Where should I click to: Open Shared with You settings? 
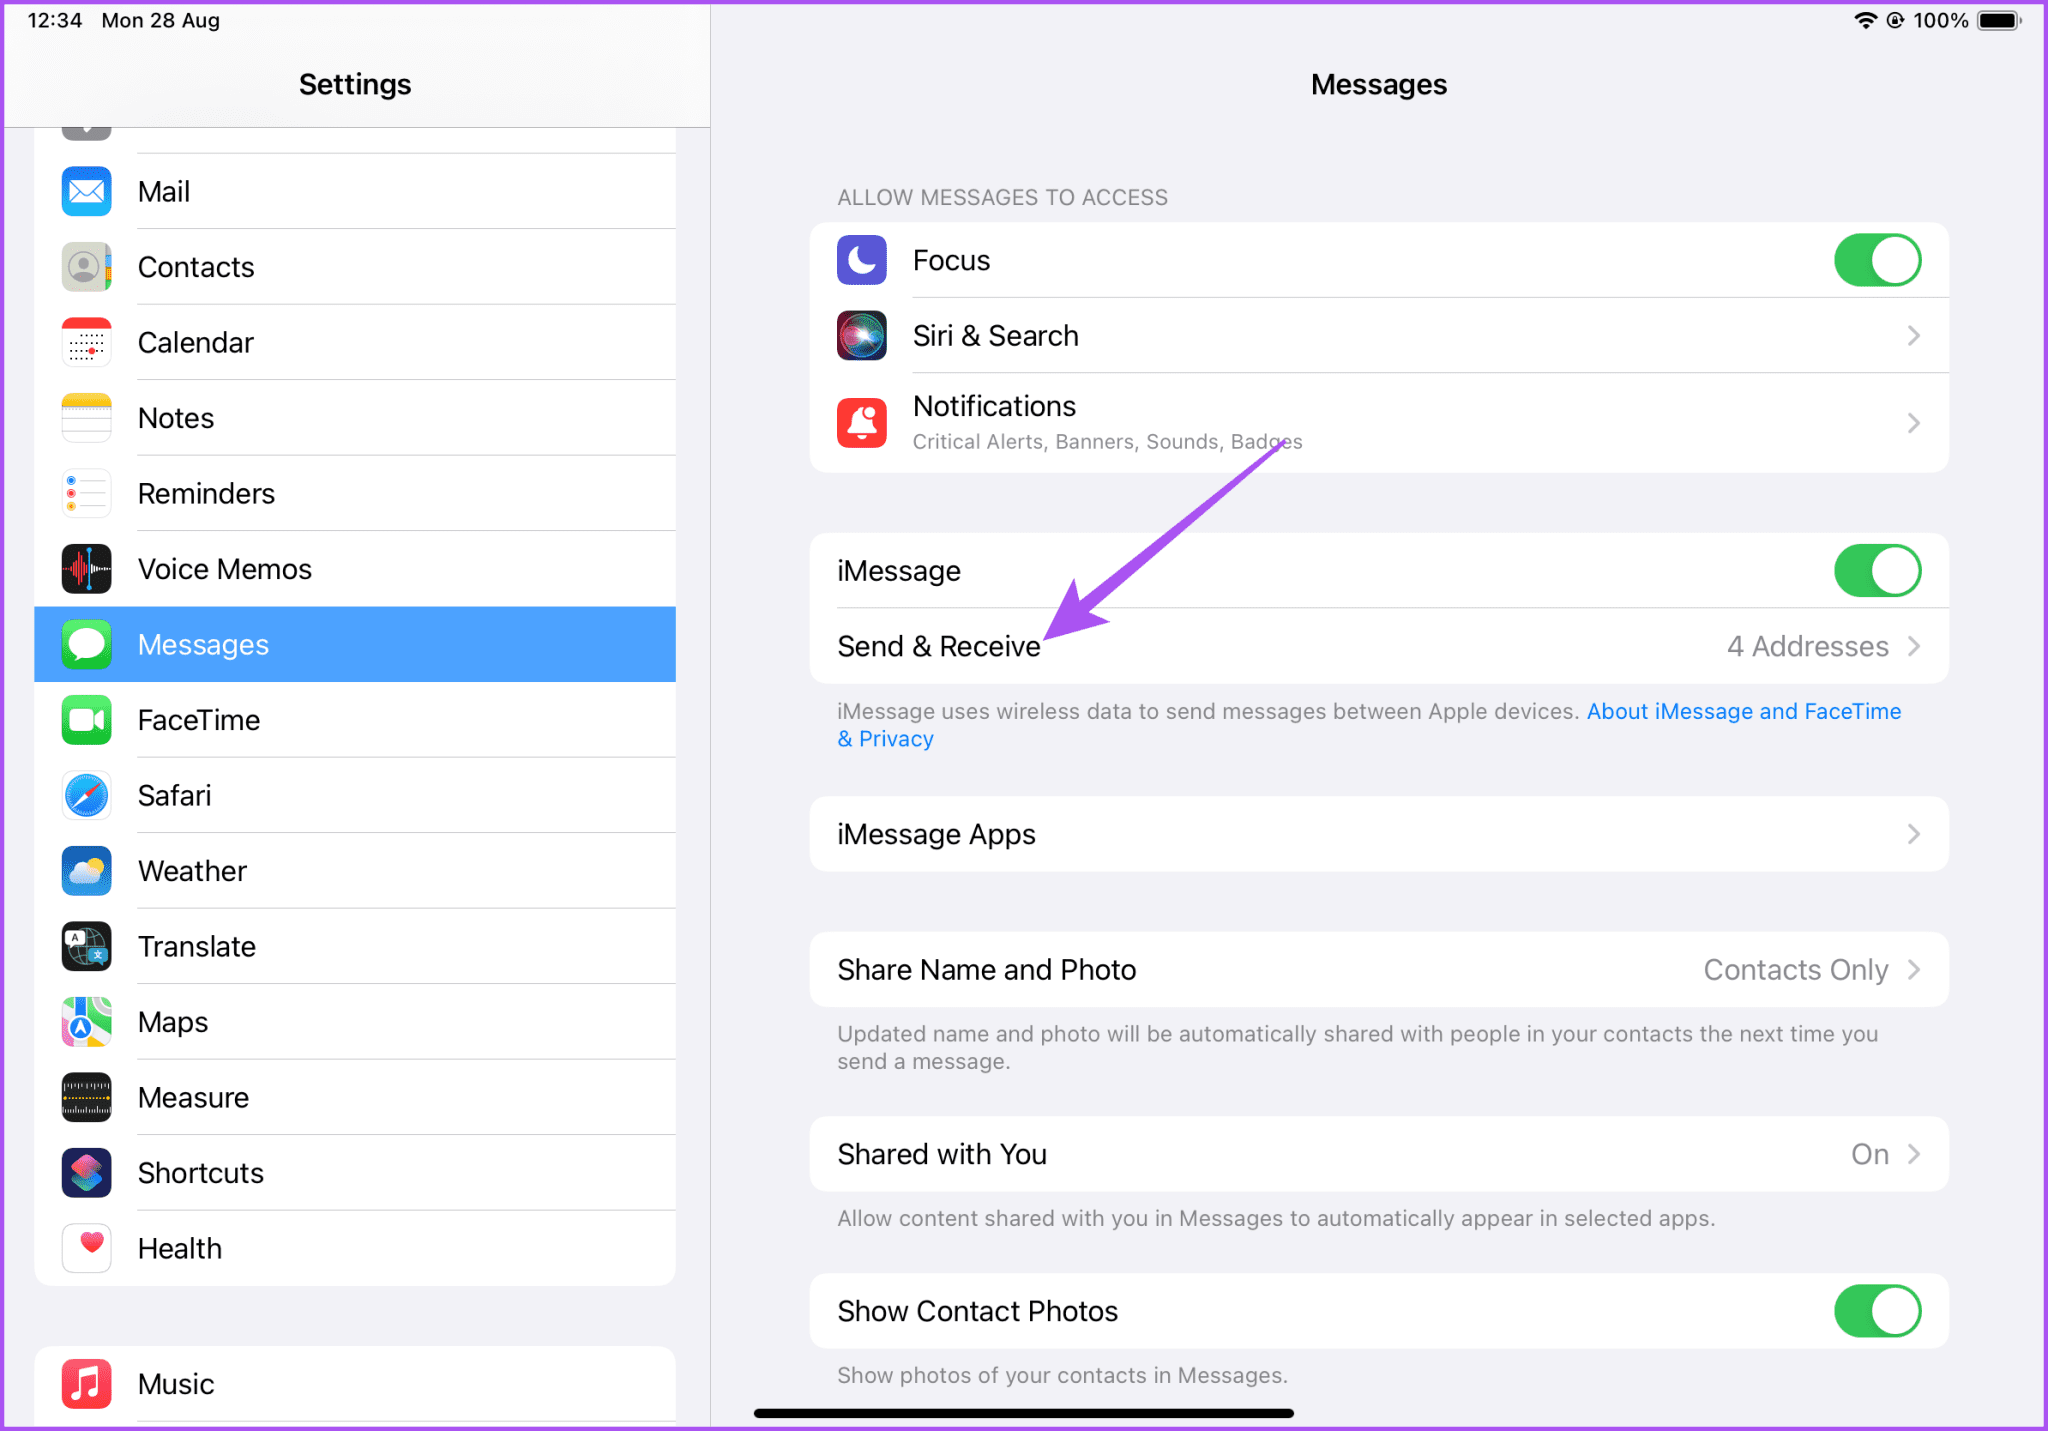(x=1378, y=1154)
